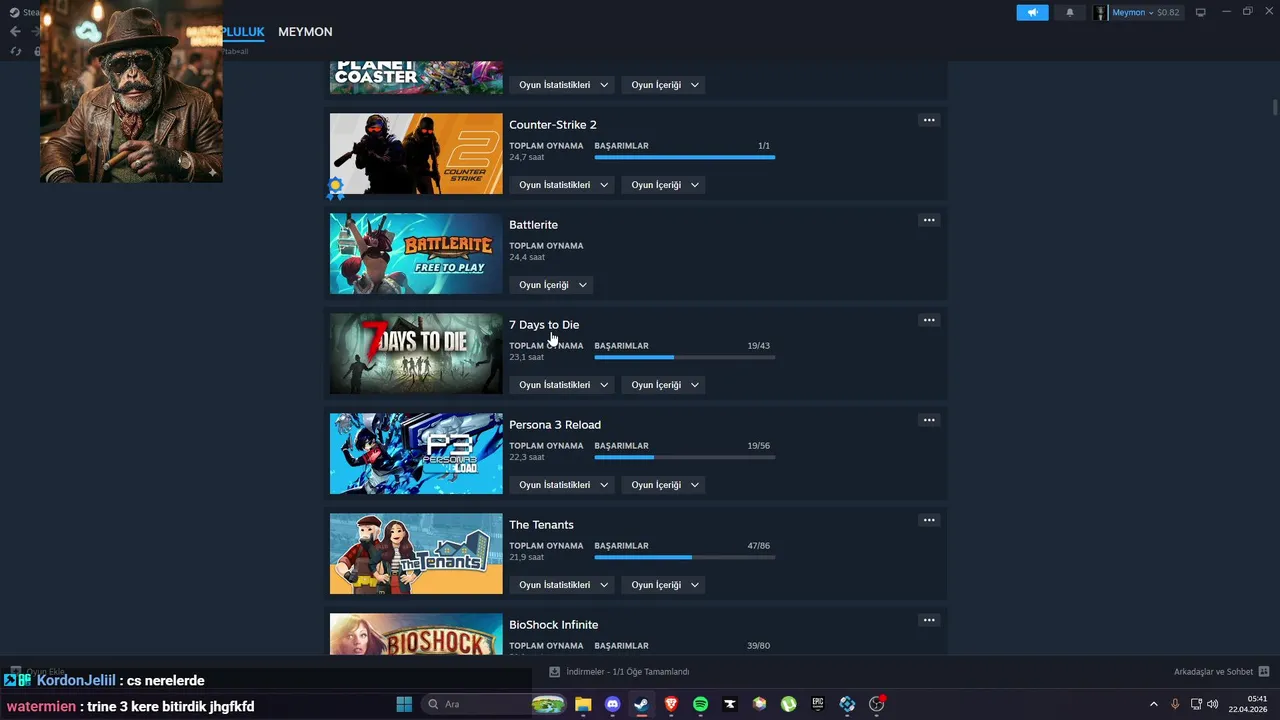
Task: Open the Windows Start menu
Action: [404, 704]
